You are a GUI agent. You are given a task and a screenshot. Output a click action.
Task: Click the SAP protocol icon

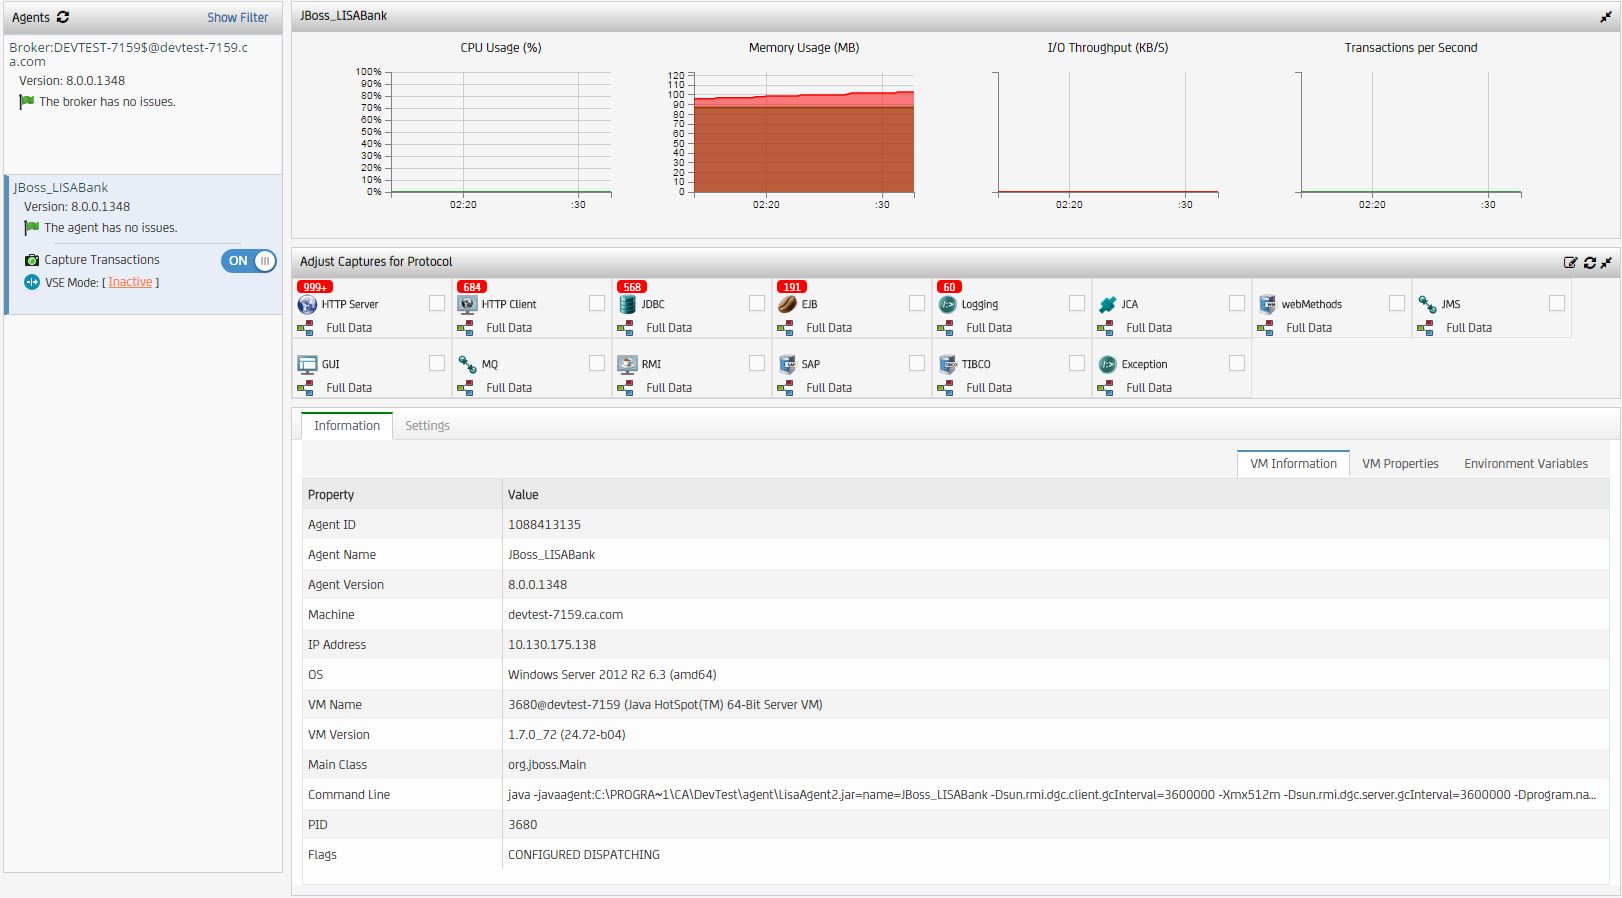[x=787, y=364]
